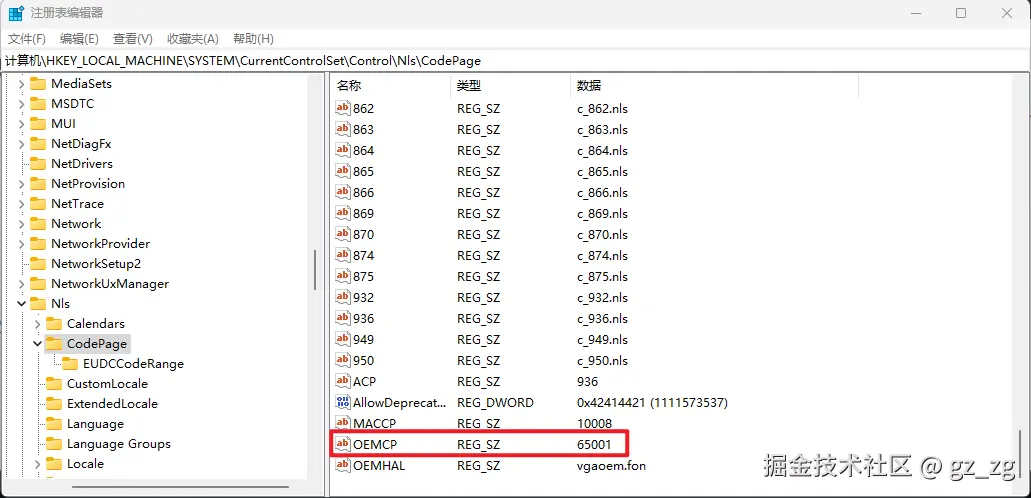Select the icon for value 936

pos(343,318)
